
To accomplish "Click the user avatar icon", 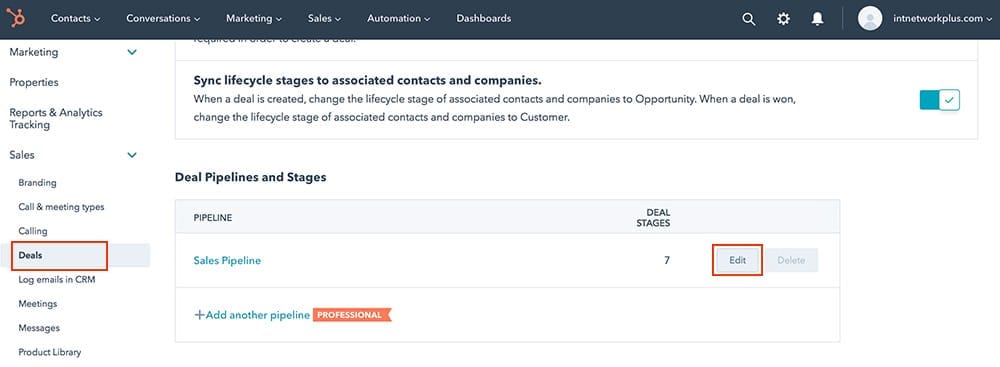I will click(870, 19).
